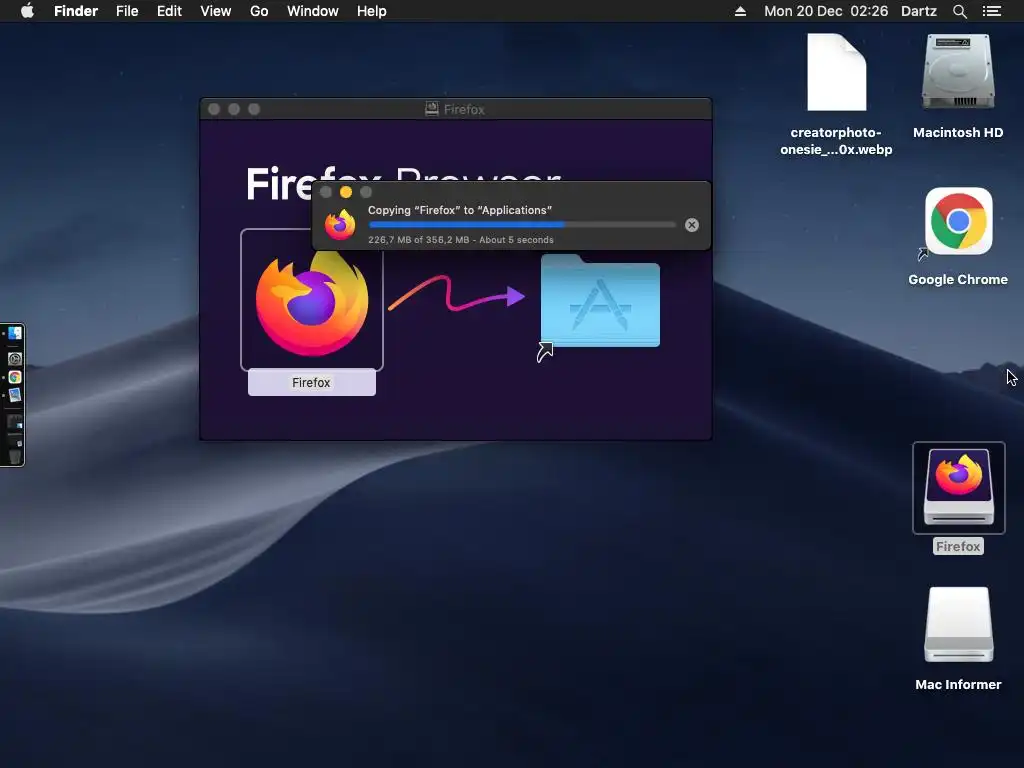The width and height of the screenshot is (1024, 768).
Task: Click the Mac Informer label
Action: (x=958, y=684)
